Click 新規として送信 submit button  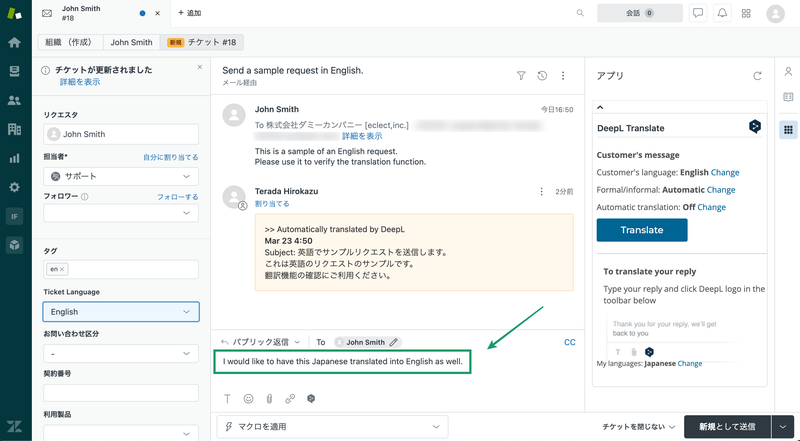(x=729, y=427)
